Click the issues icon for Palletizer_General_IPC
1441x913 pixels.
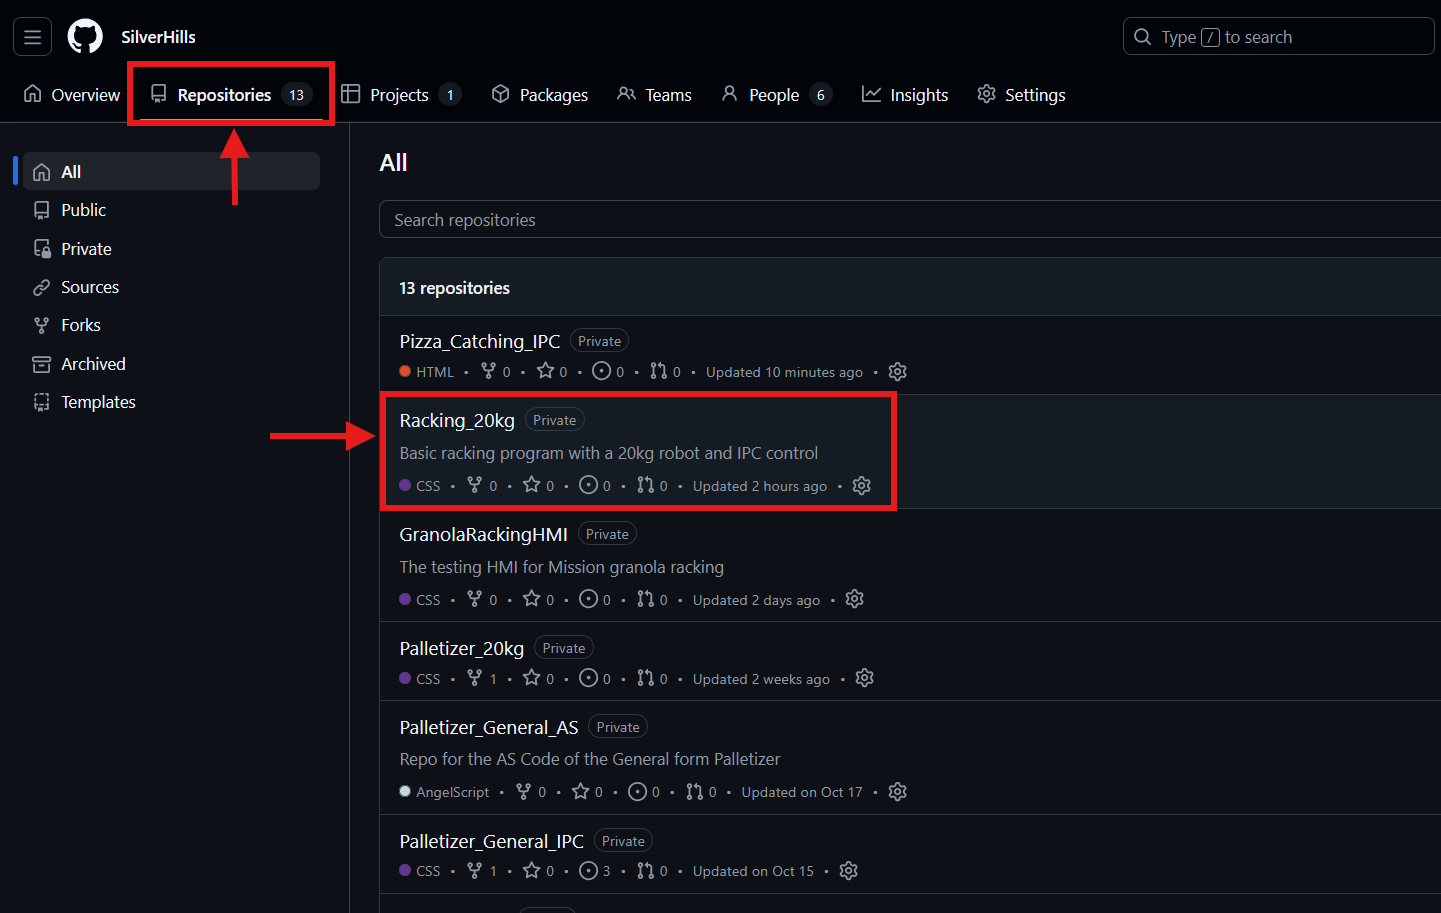coord(588,871)
